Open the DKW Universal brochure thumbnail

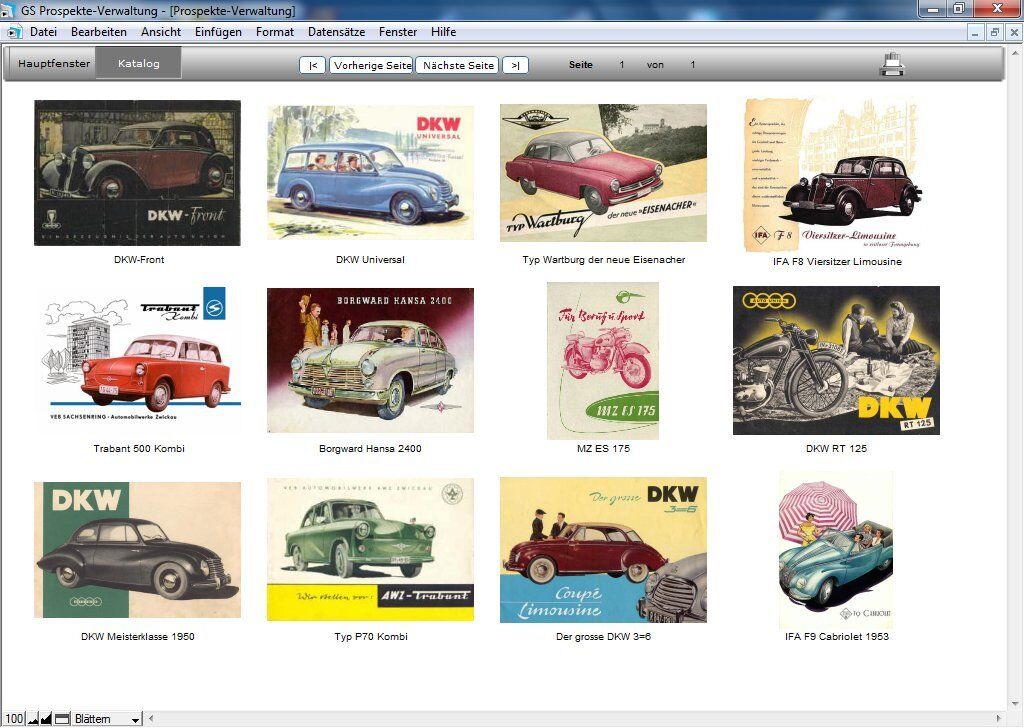[x=370, y=173]
